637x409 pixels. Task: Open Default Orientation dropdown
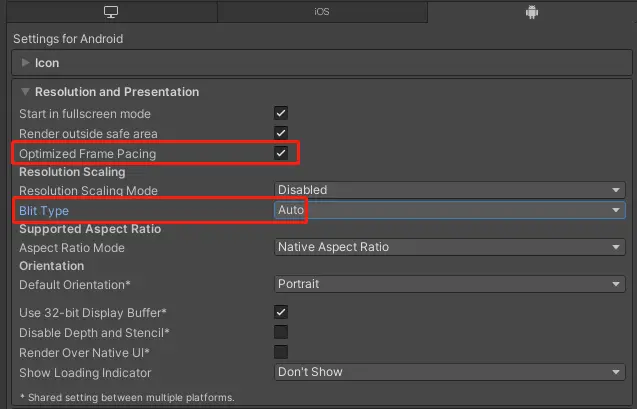tap(449, 284)
